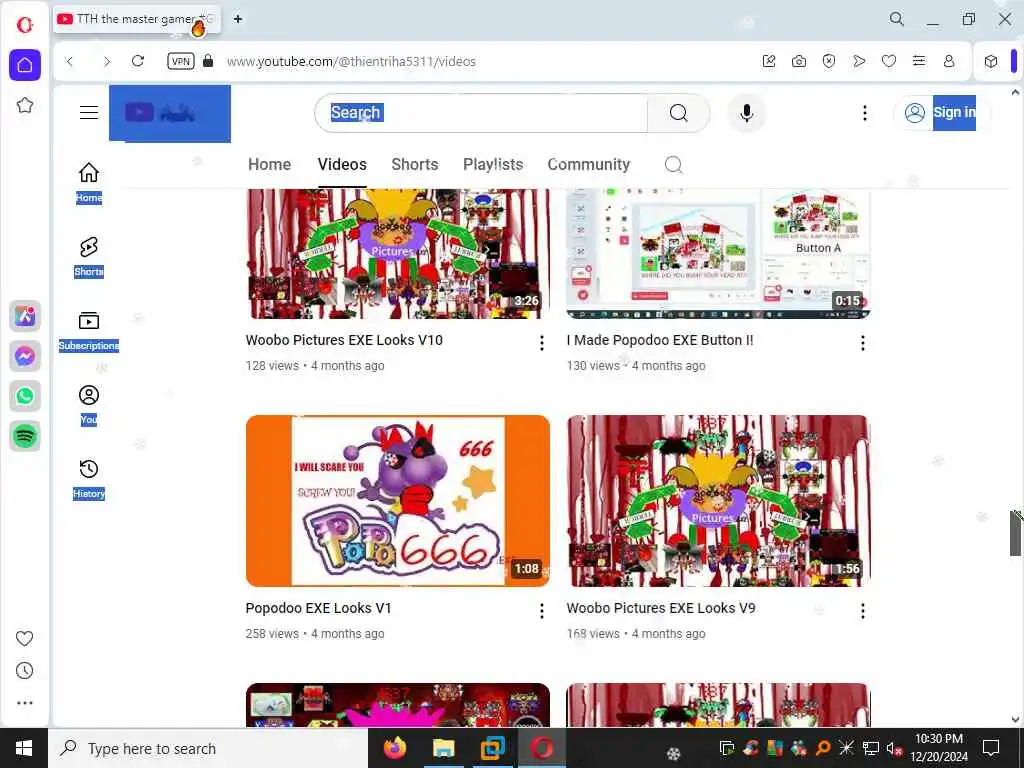Open Opera sidebar history clock icon
Viewport: 1024px width, 768px height.
point(24,671)
